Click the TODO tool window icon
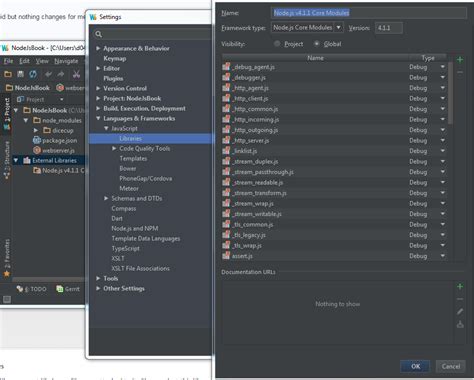This screenshot has height=380, width=474. coord(20,289)
